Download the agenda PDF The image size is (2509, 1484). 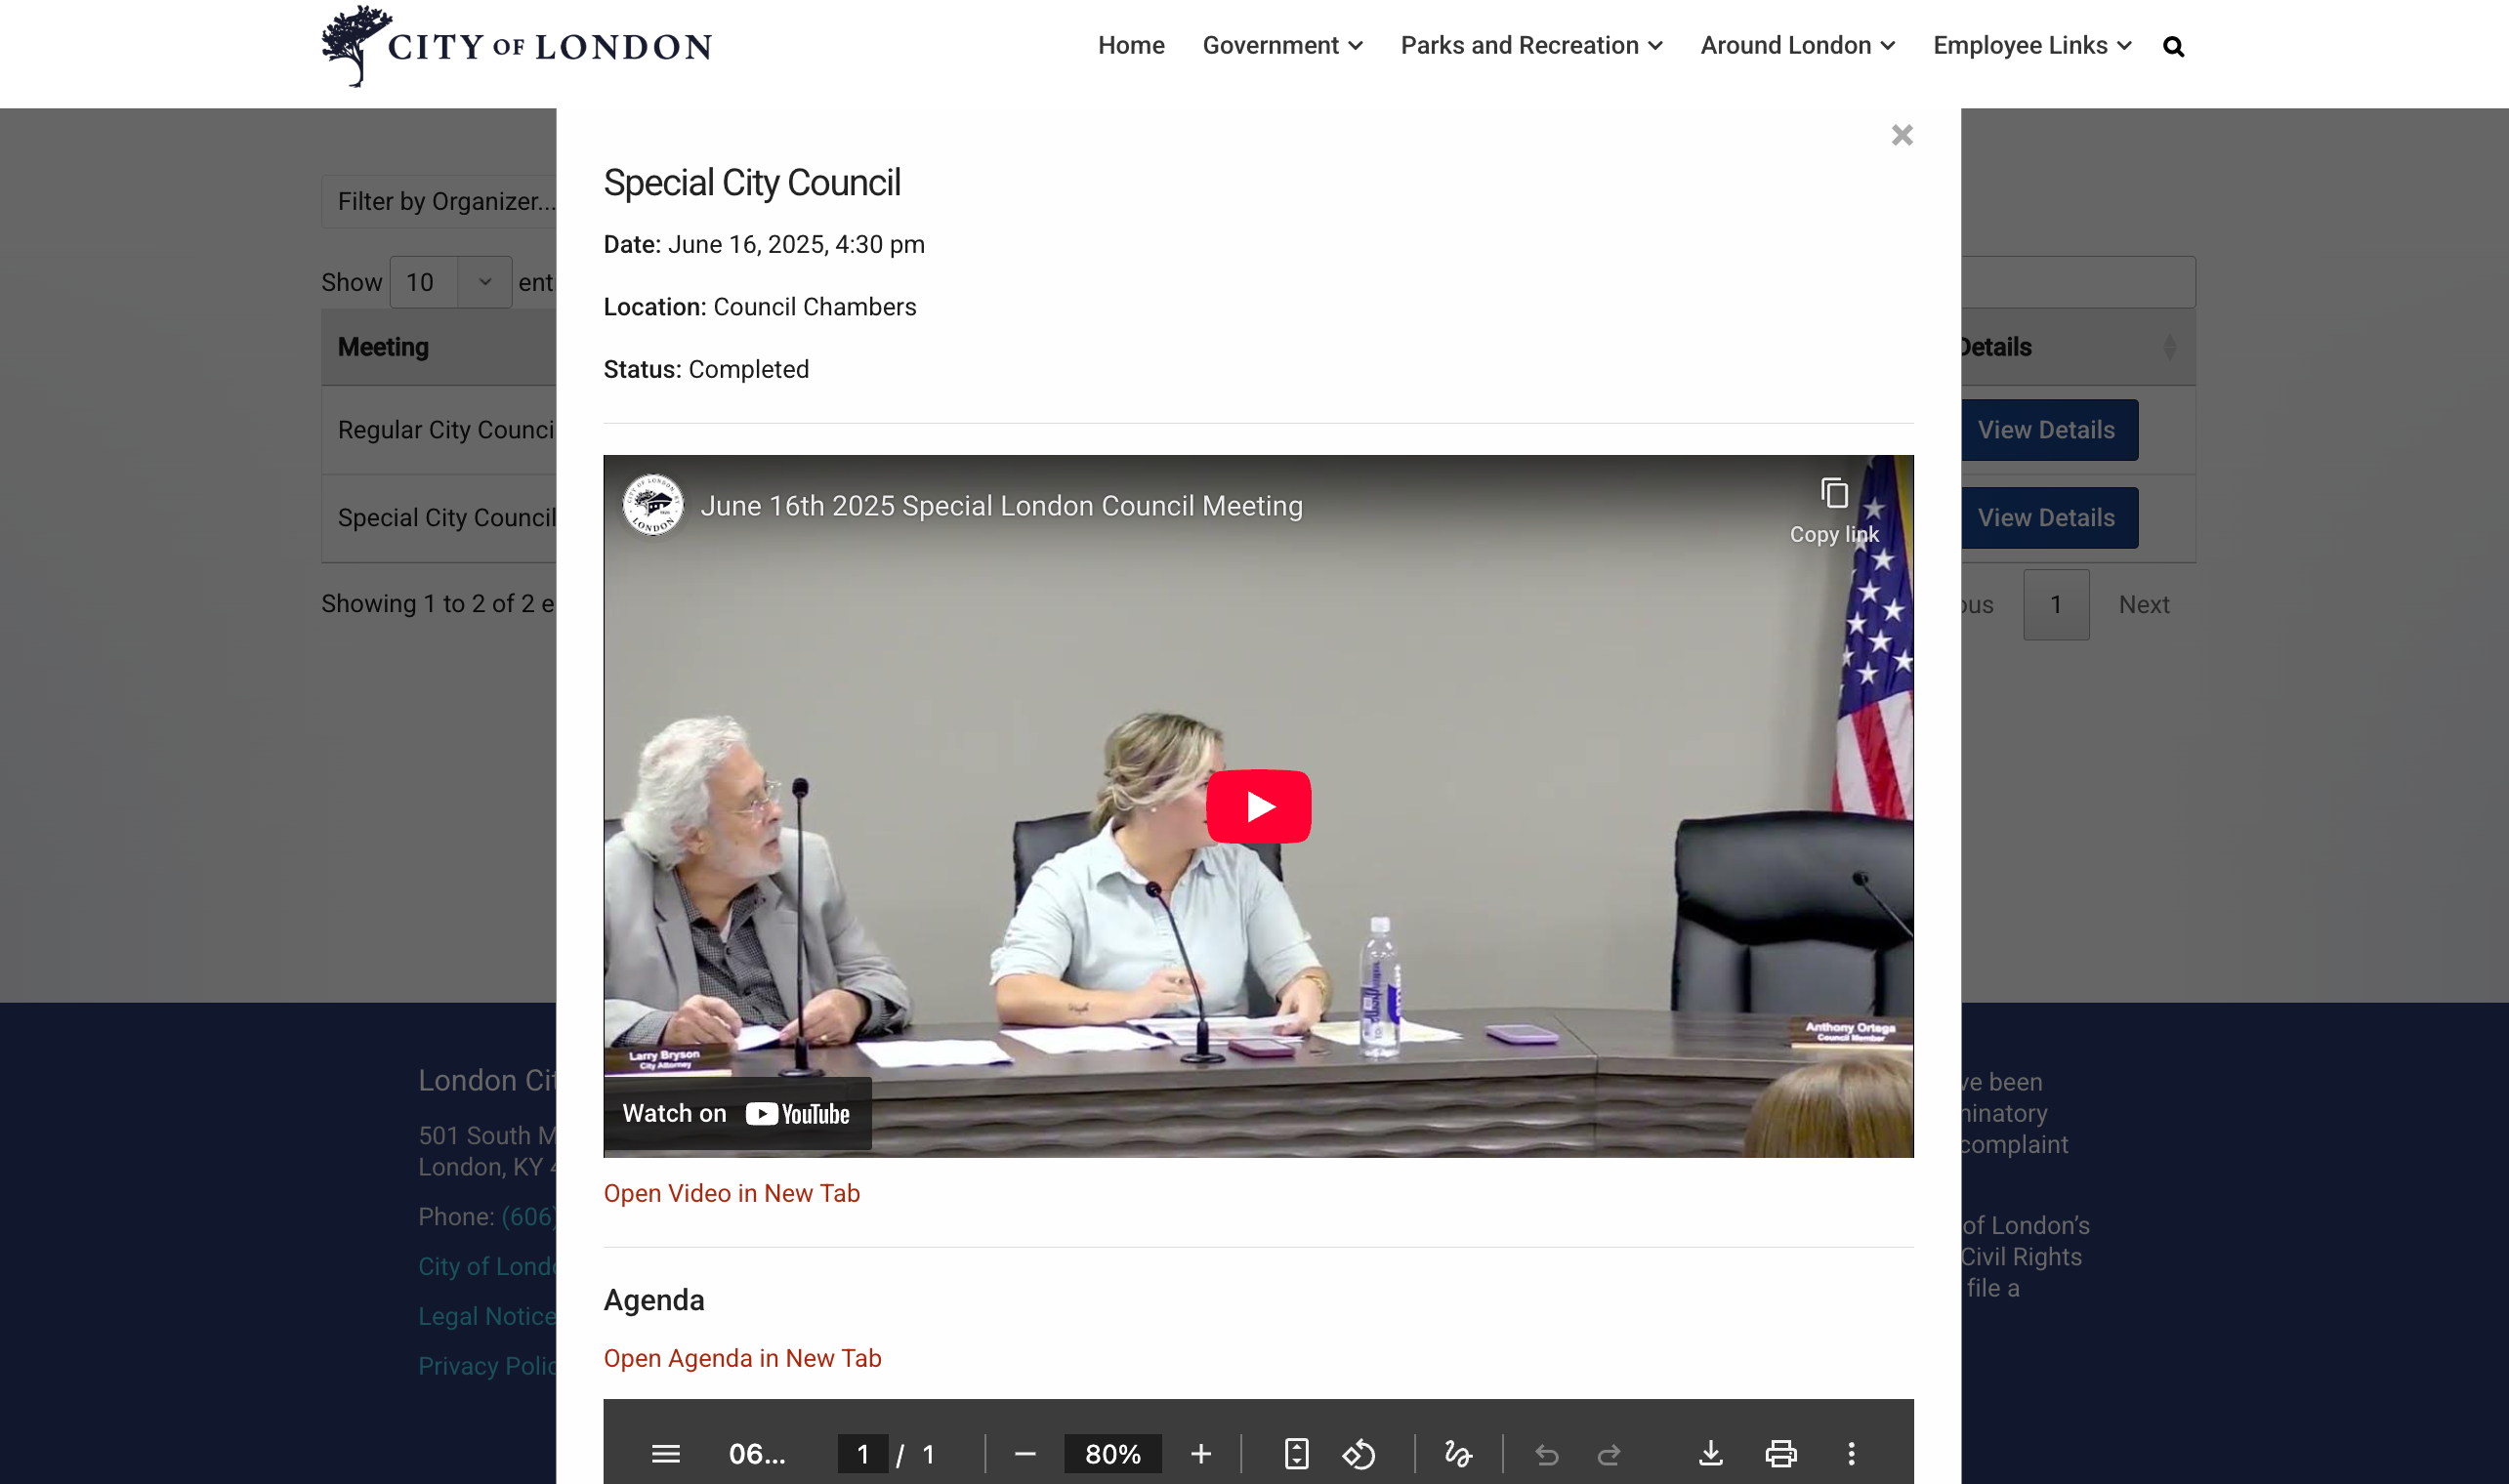pos(1711,1453)
